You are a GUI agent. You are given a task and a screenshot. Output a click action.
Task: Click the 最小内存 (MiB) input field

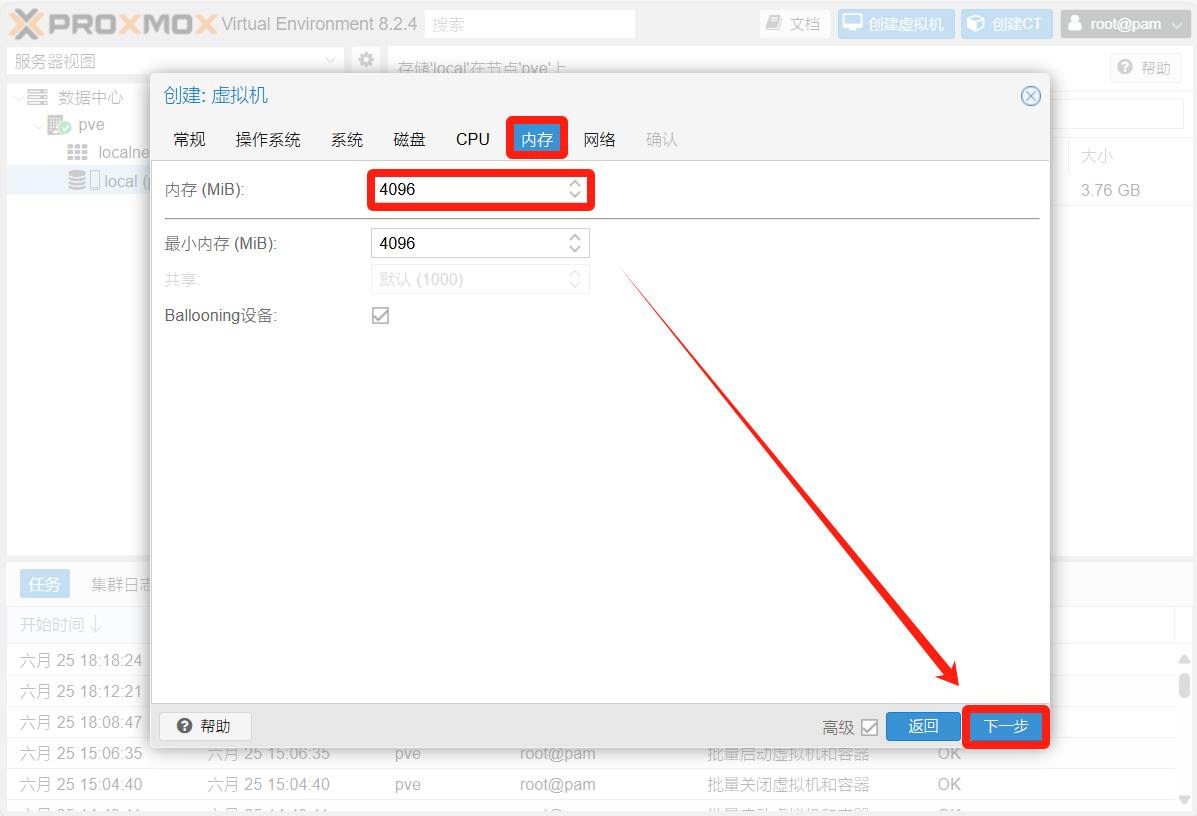[465, 243]
